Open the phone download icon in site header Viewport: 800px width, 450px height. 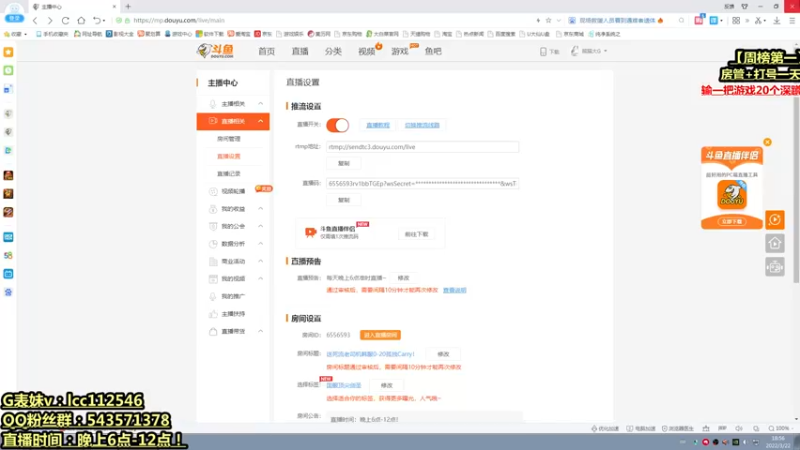(x=543, y=52)
